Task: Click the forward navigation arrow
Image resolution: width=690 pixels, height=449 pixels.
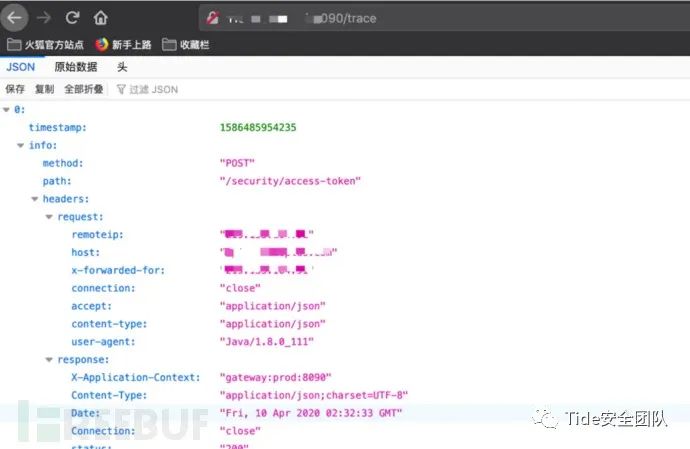Action: 44,18
